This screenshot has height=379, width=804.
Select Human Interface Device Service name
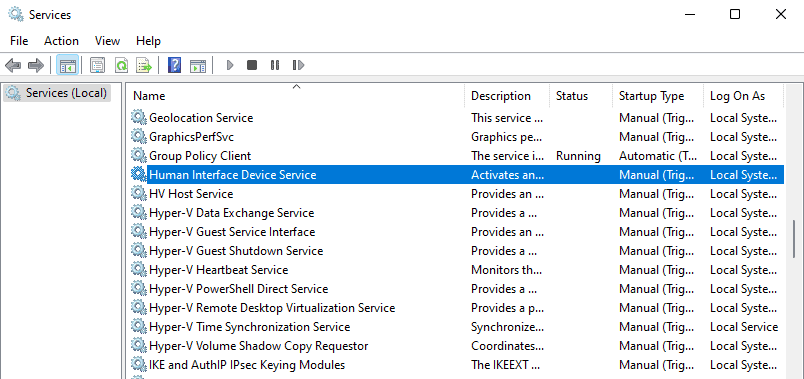coord(232,175)
